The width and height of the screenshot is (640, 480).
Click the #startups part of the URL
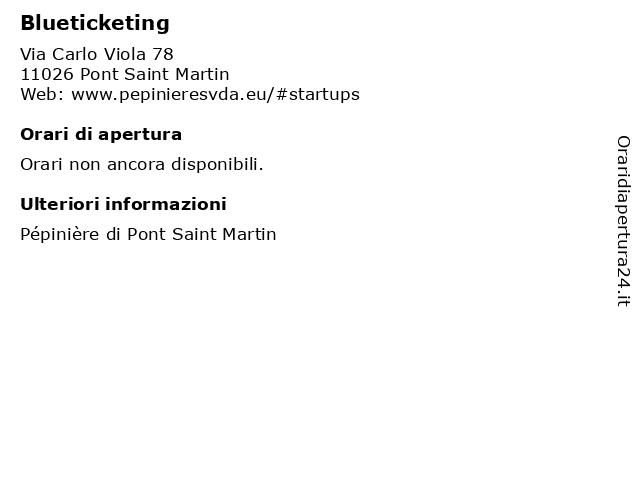click(x=318, y=95)
